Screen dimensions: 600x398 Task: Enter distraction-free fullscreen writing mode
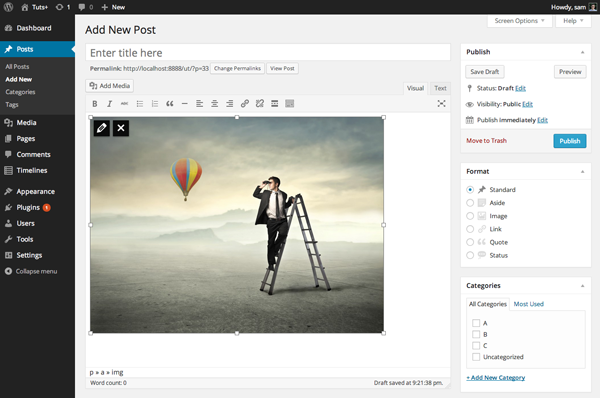coord(441,104)
